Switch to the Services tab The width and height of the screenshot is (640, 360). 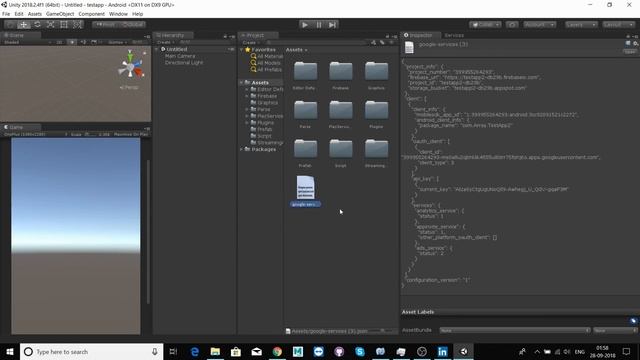(x=454, y=35)
